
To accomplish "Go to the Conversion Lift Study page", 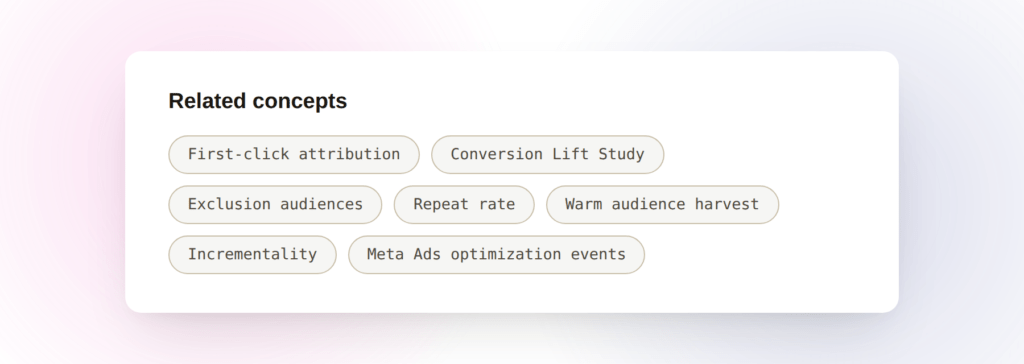I will [x=547, y=154].
